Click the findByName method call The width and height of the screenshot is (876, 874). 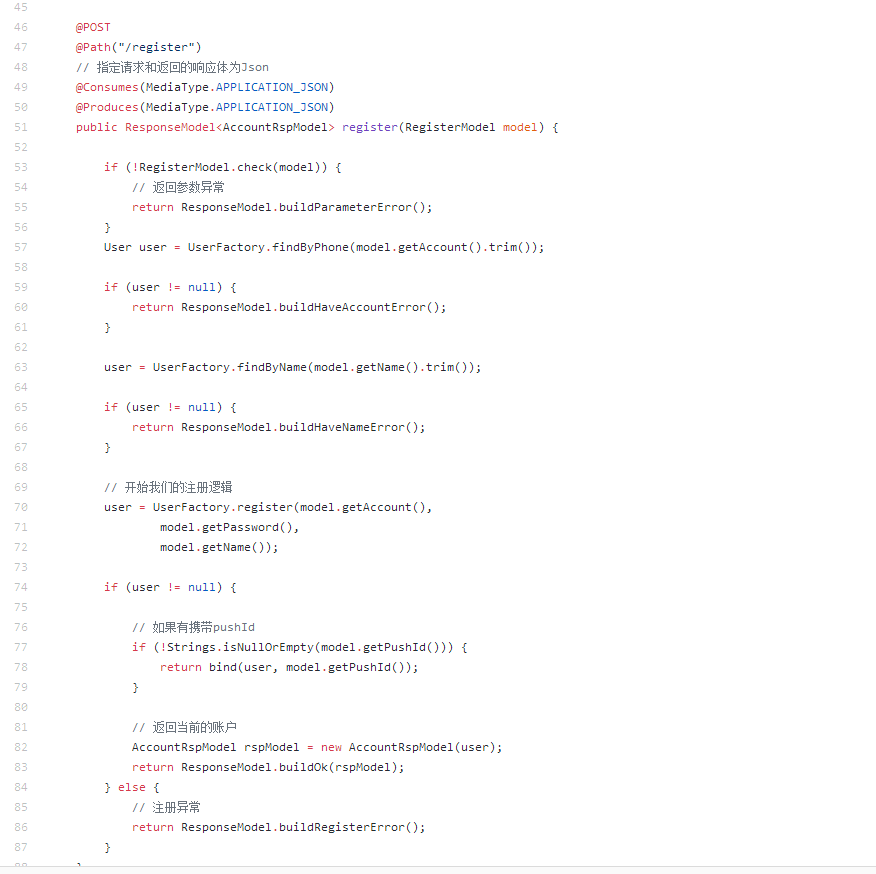[271, 367]
